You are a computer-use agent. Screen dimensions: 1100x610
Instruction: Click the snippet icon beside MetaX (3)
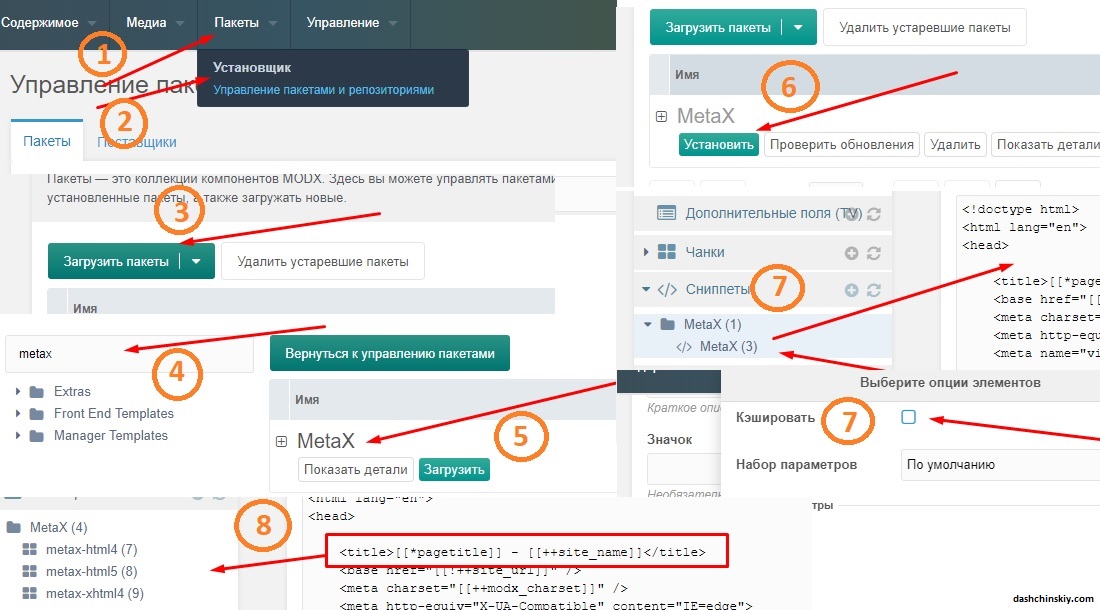point(685,345)
